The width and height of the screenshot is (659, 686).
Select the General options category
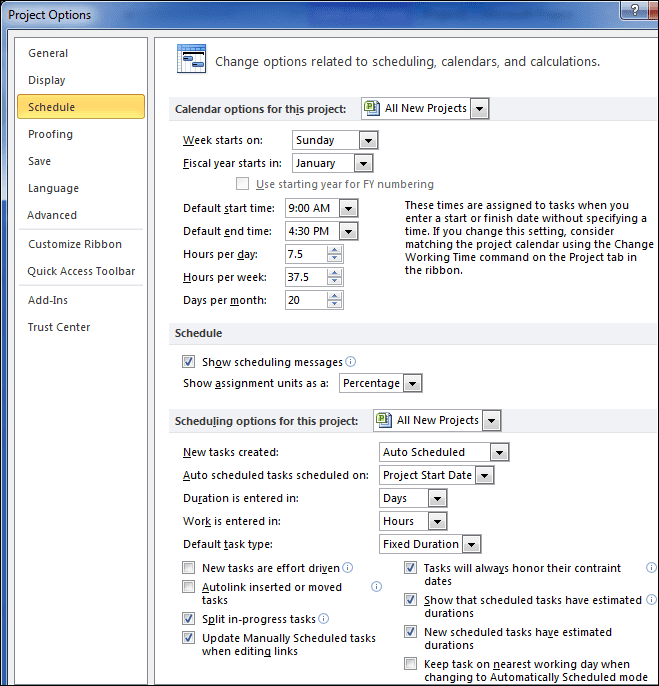click(x=81, y=53)
